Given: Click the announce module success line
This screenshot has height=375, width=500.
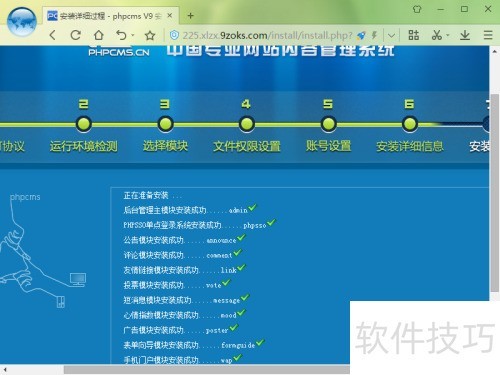Looking at the screenshot, I should point(184,240).
